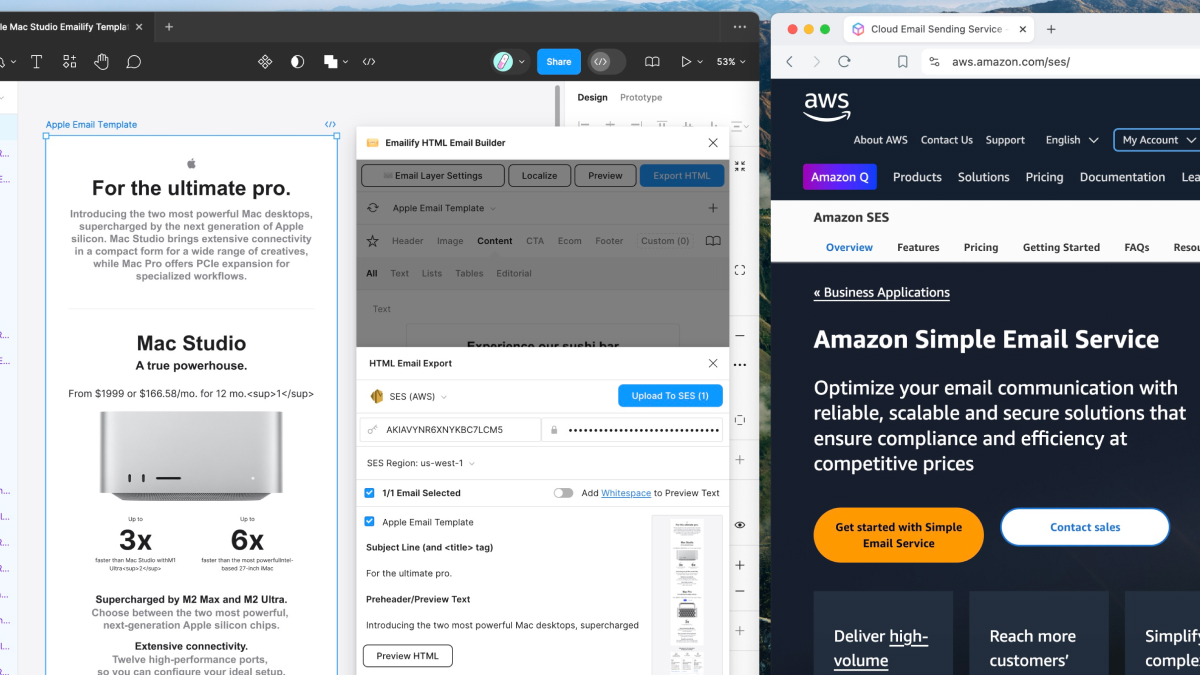
Task: Click the bookmark icon in browser toolbar
Action: pyautogui.click(x=903, y=62)
